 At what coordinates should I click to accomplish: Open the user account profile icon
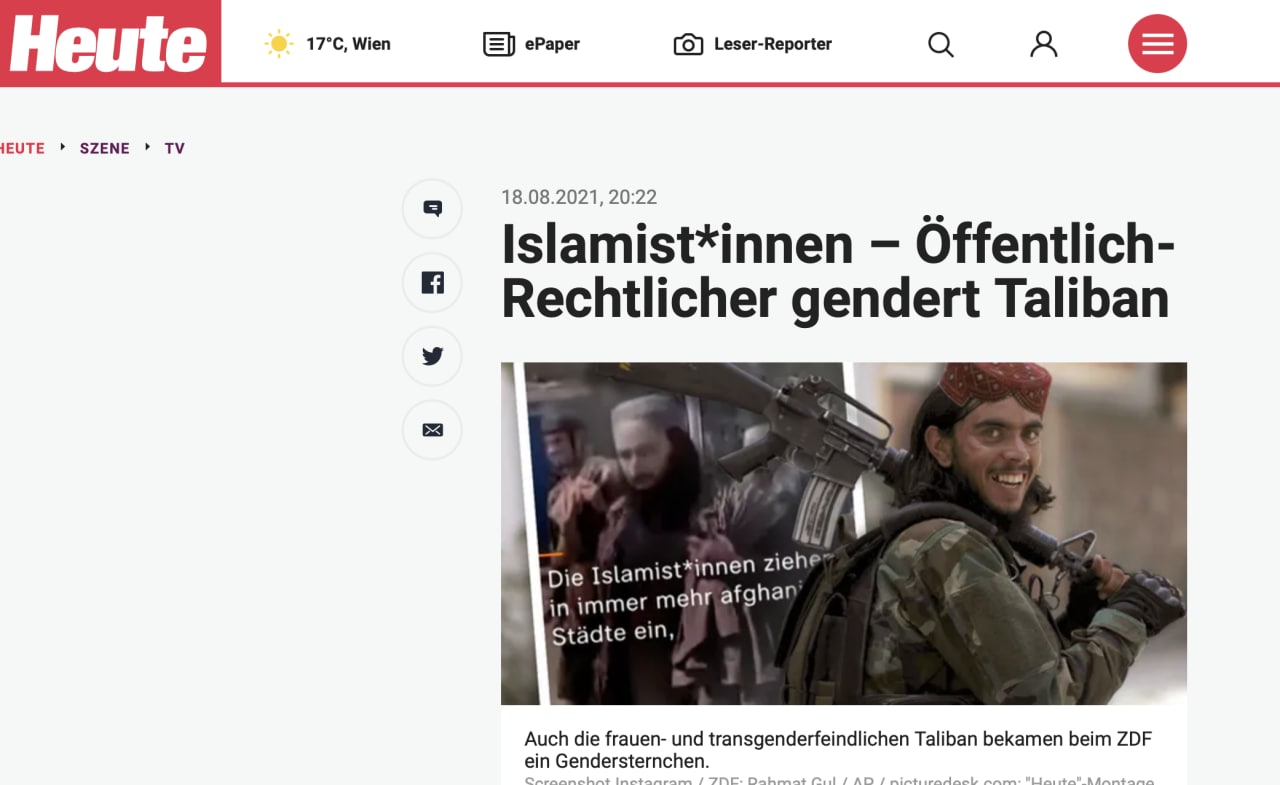point(1043,44)
